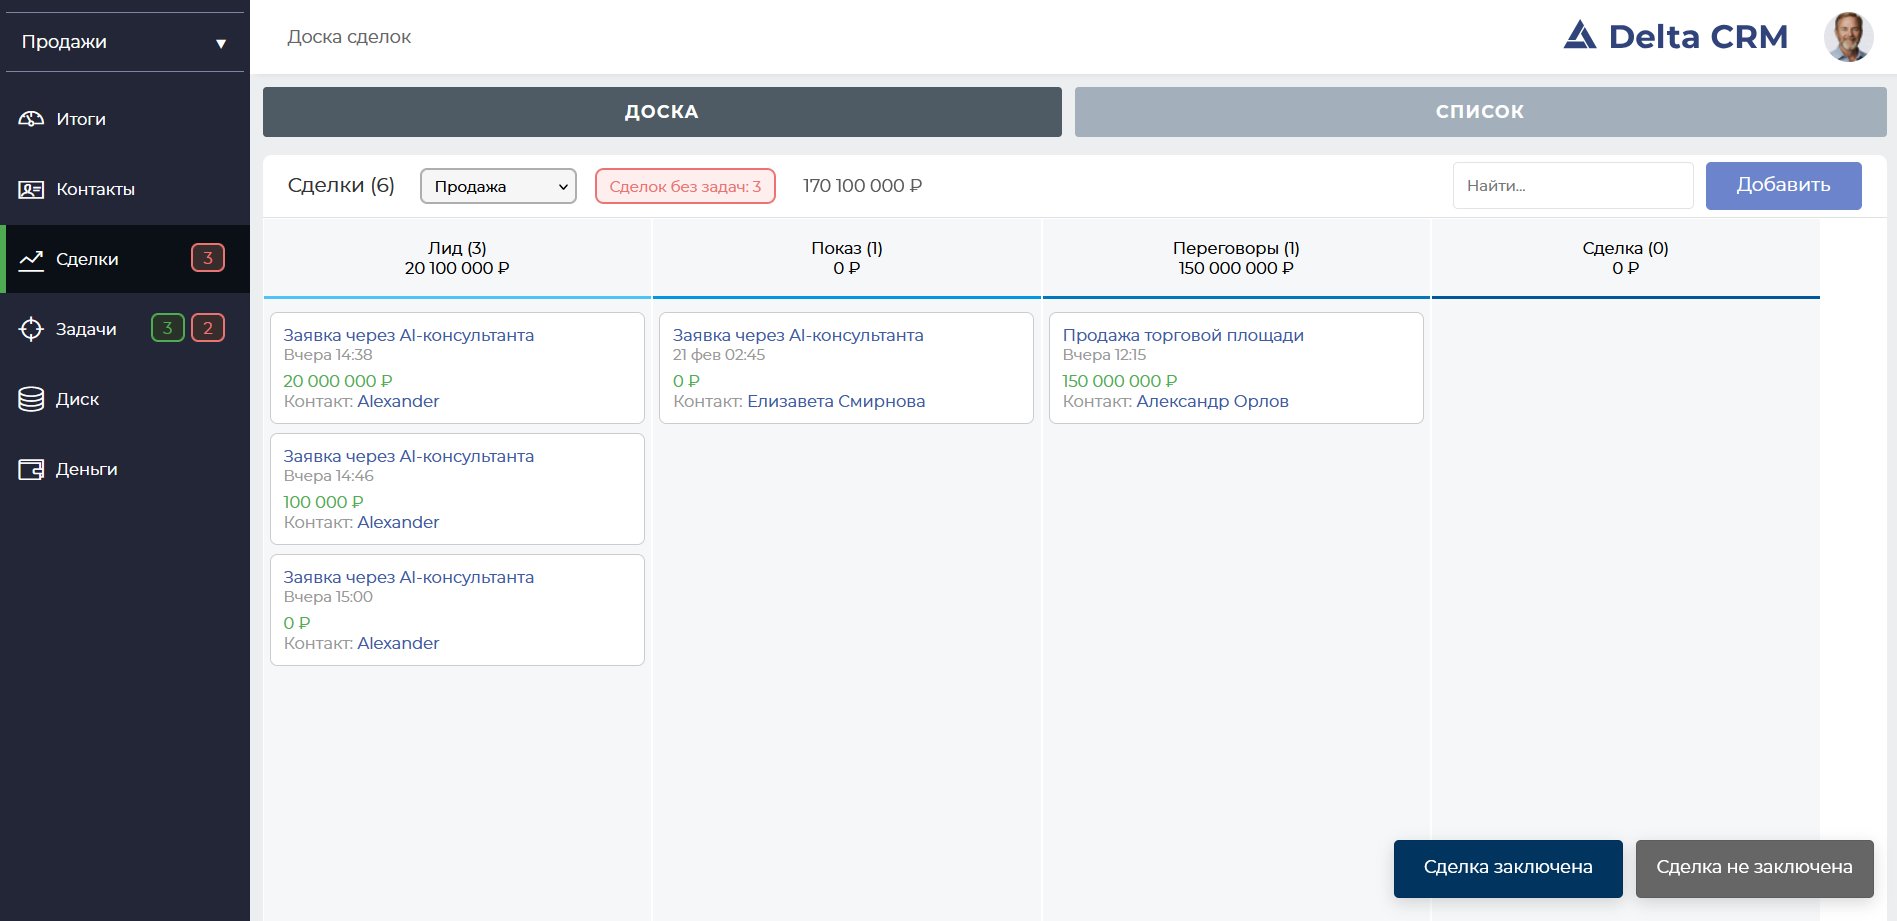Image resolution: width=1897 pixels, height=921 pixels.
Task: Click the Delta CRM logo
Action: (x=1675, y=37)
